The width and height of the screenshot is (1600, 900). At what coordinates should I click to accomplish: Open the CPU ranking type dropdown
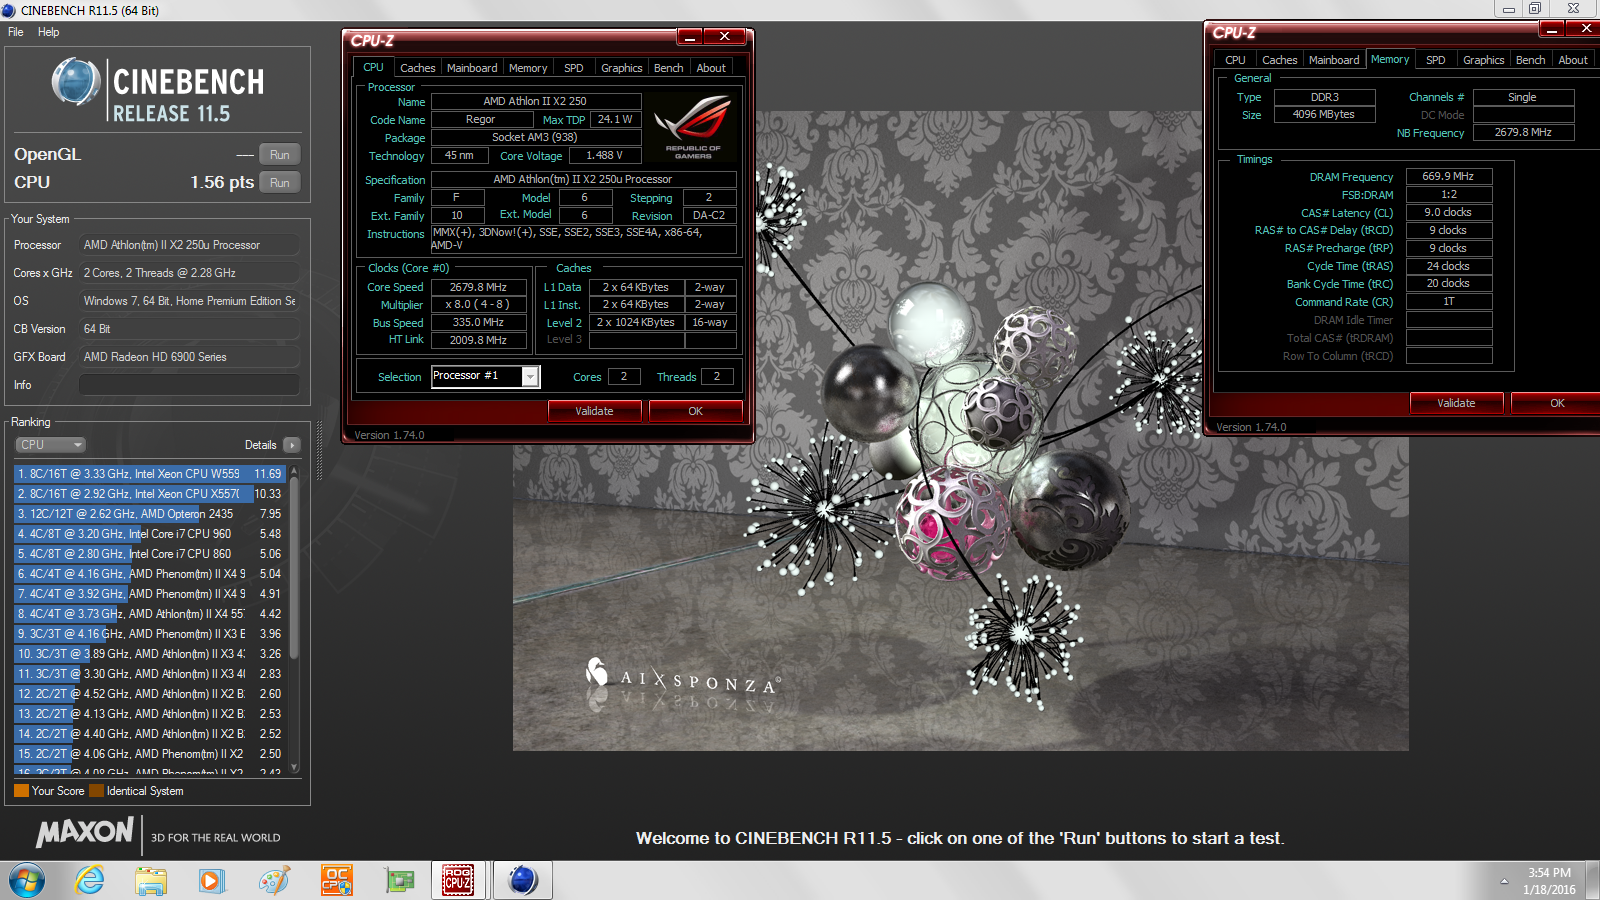click(x=50, y=445)
